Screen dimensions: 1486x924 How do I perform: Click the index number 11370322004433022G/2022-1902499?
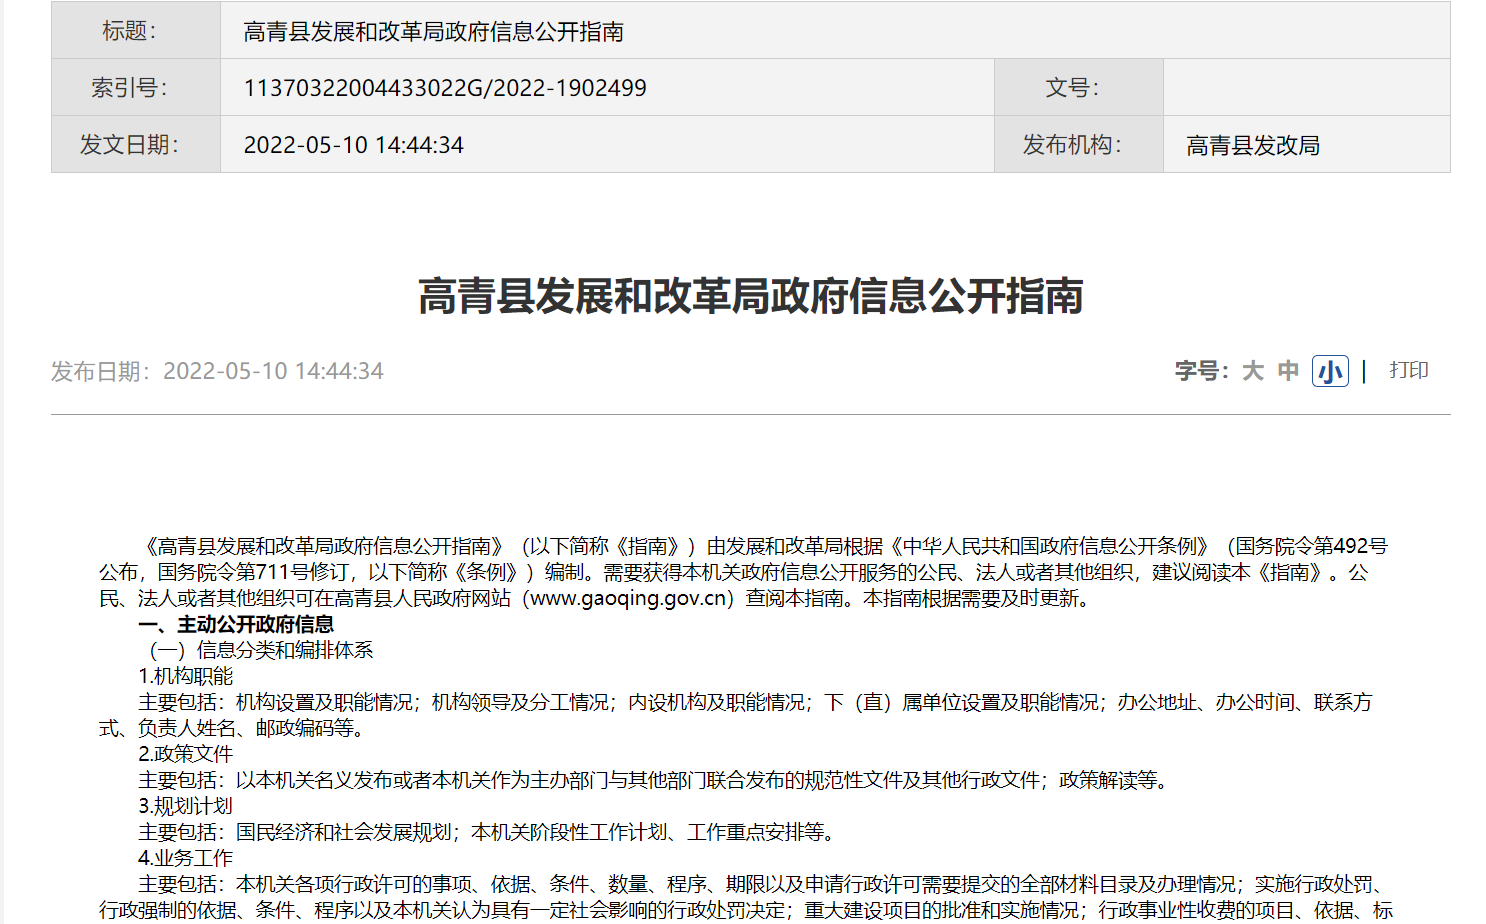click(x=445, y=88)
